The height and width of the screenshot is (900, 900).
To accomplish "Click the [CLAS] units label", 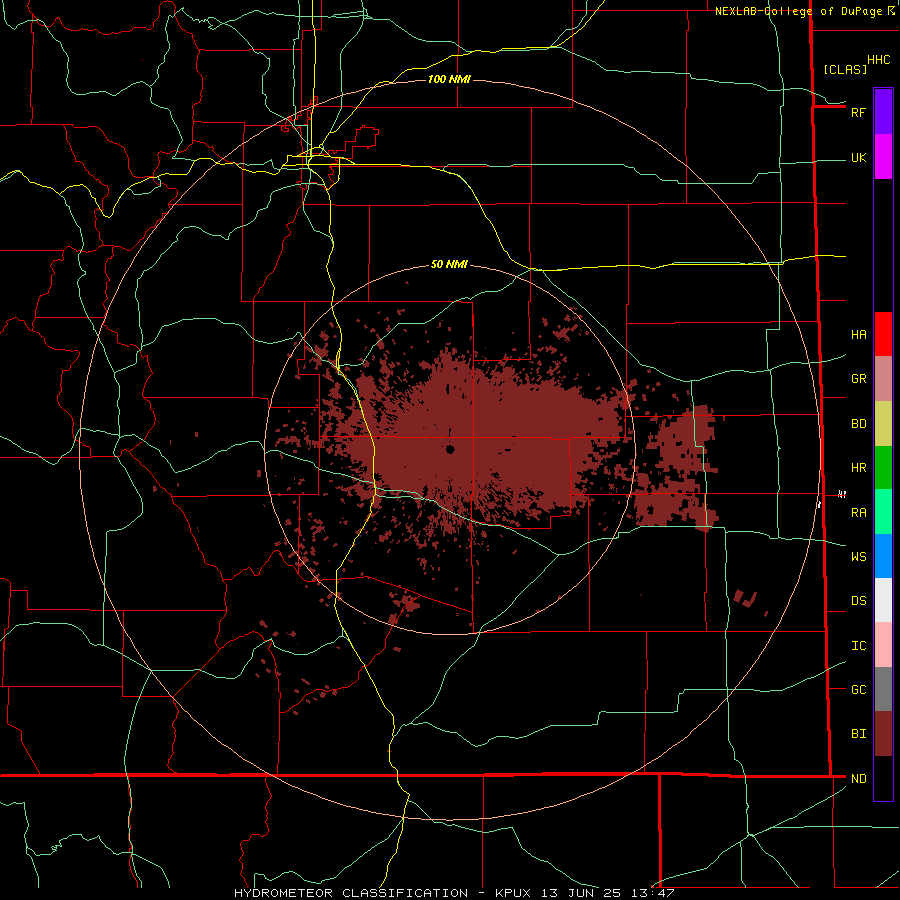I will (845, 69).
